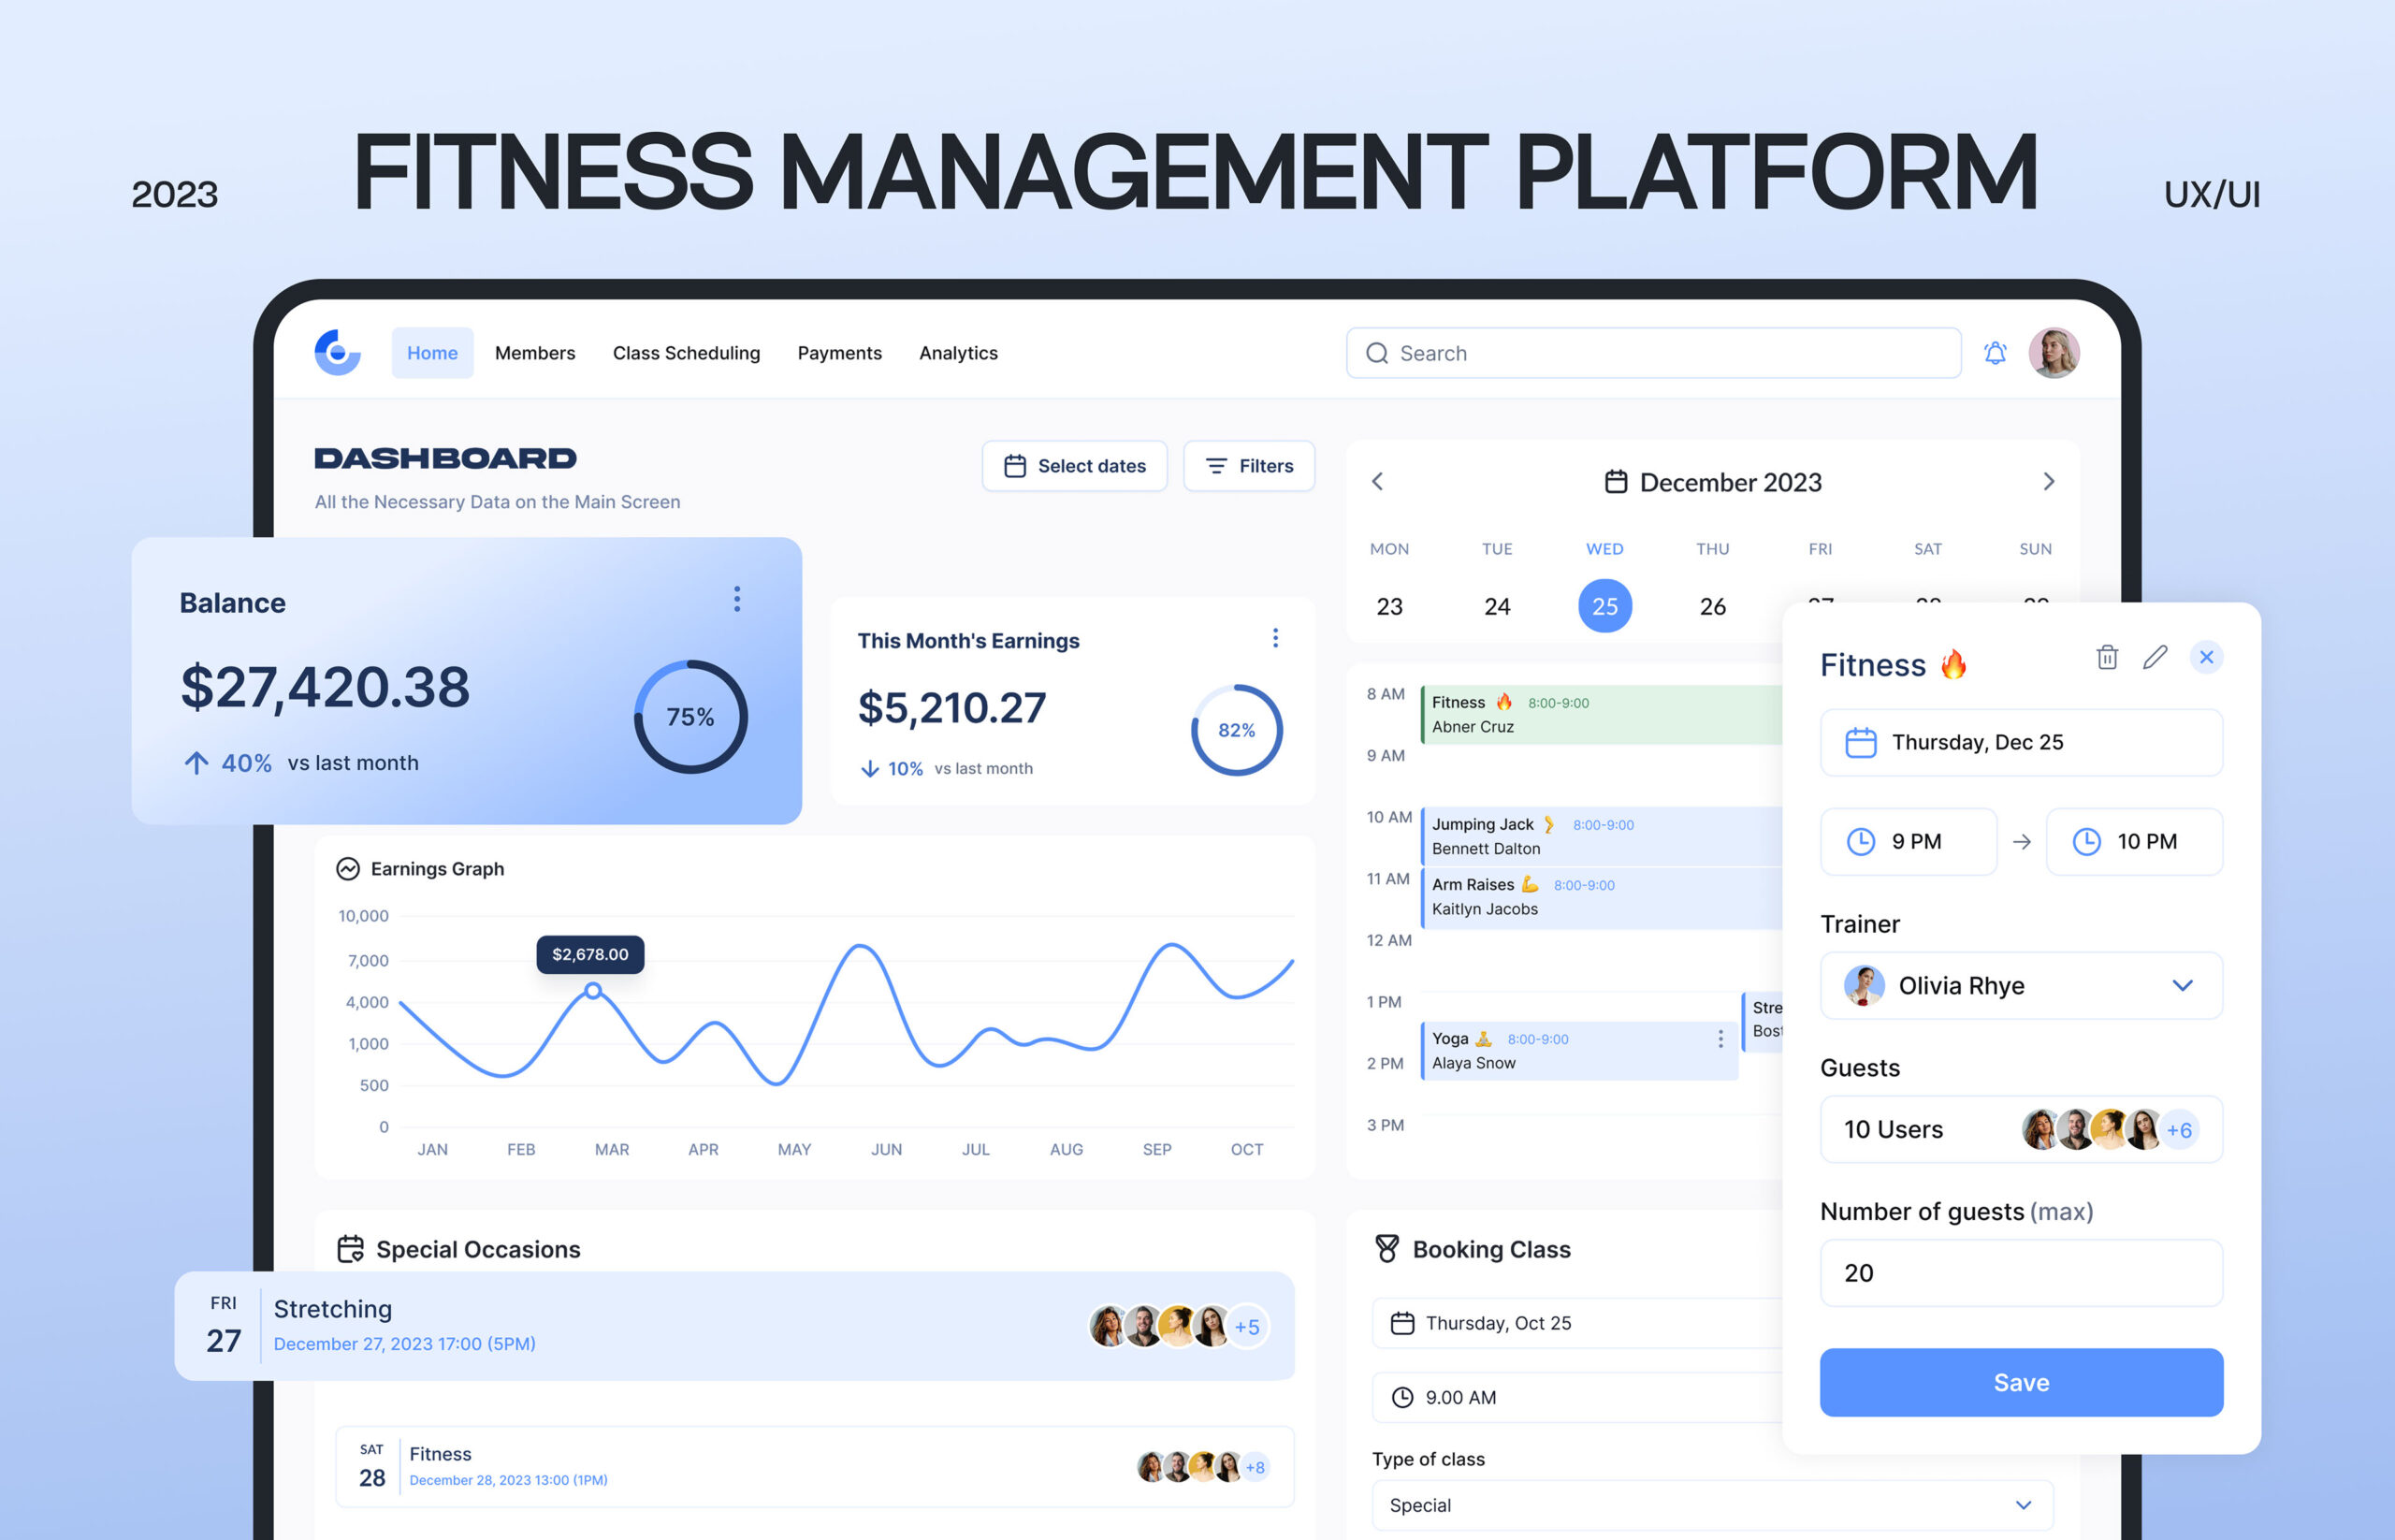Click the Select dates button
The height and width of the screenshot is (1540, 2395).
coord(1074,466)
